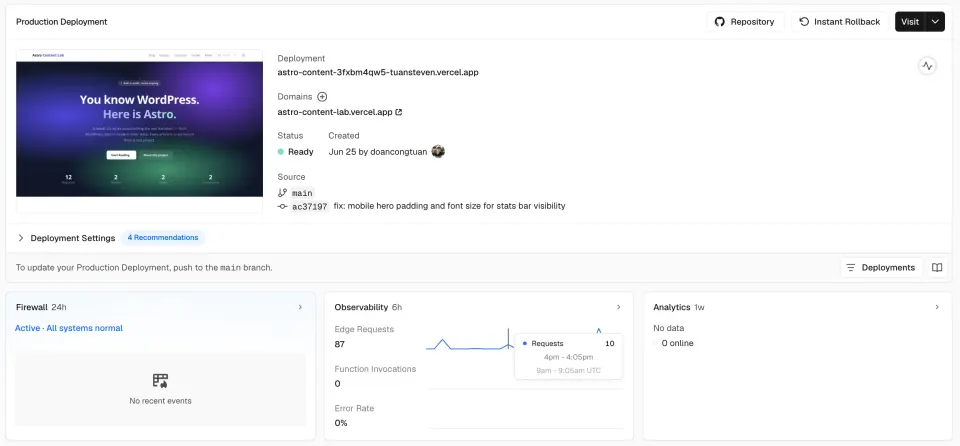
Task: Click the Ready status indicator
Action: tap(295, 151)
